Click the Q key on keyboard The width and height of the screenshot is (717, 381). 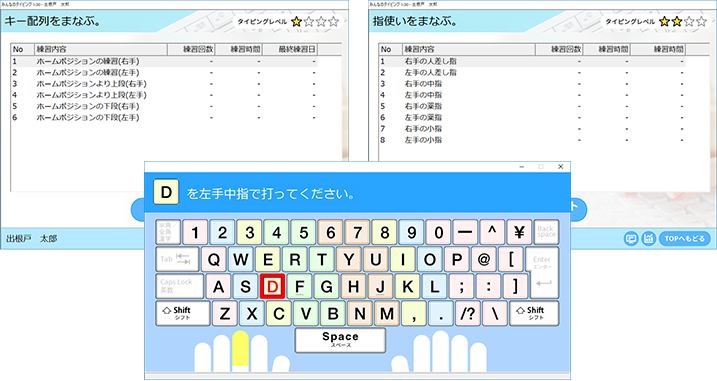point(214,259)
